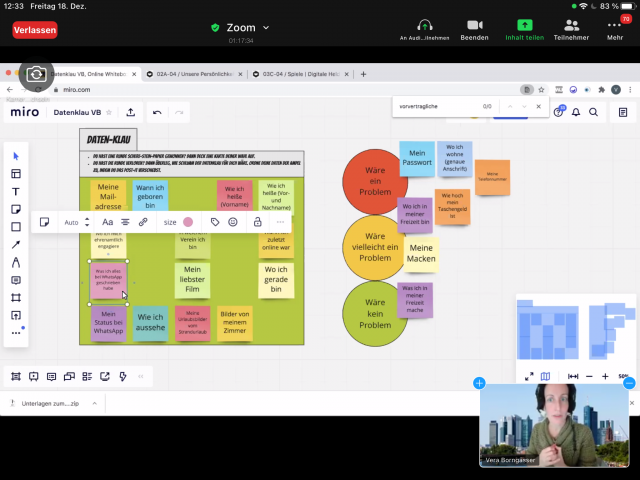The image size is (640, 480).
Task: Open Miro notifications bell
Action: [576, 112]
